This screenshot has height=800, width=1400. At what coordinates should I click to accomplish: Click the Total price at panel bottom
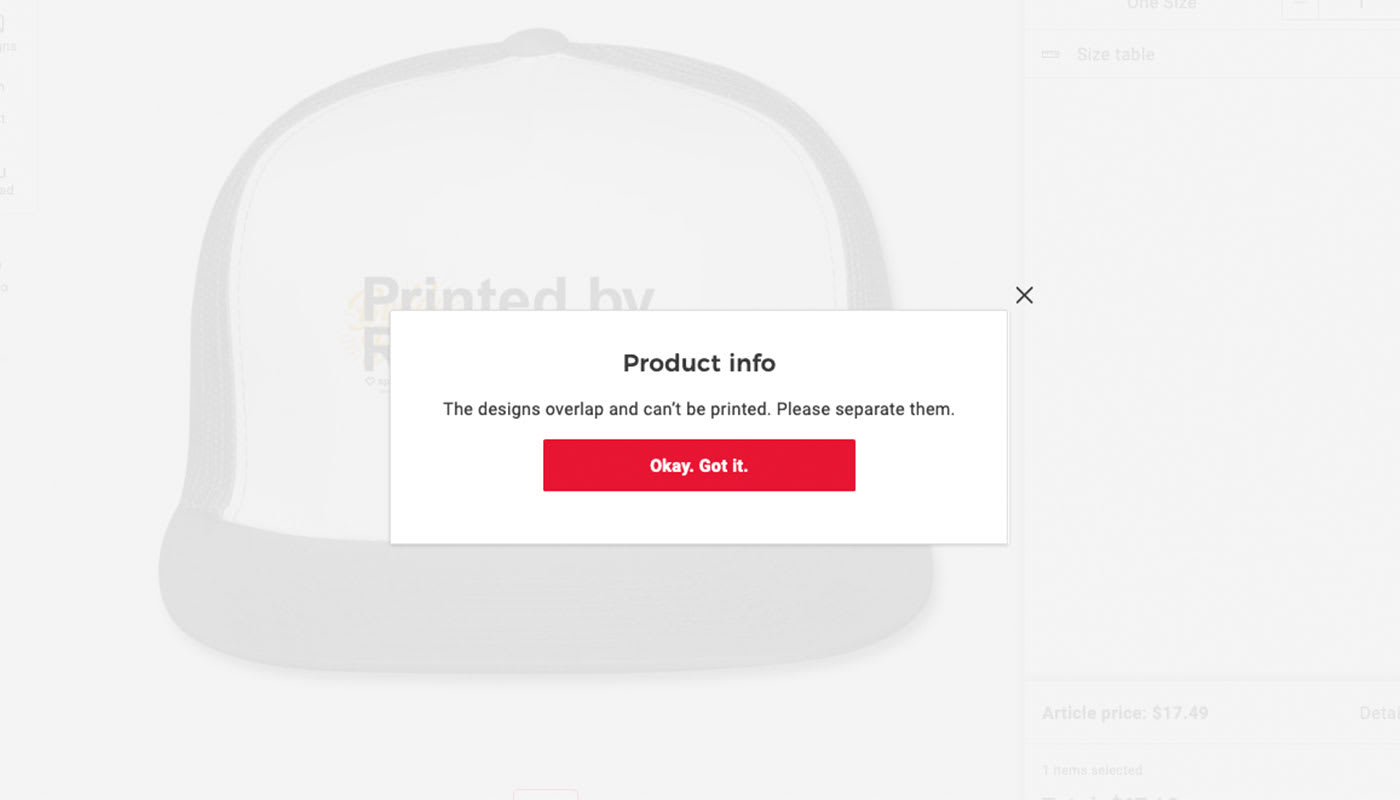(1110, 797)
